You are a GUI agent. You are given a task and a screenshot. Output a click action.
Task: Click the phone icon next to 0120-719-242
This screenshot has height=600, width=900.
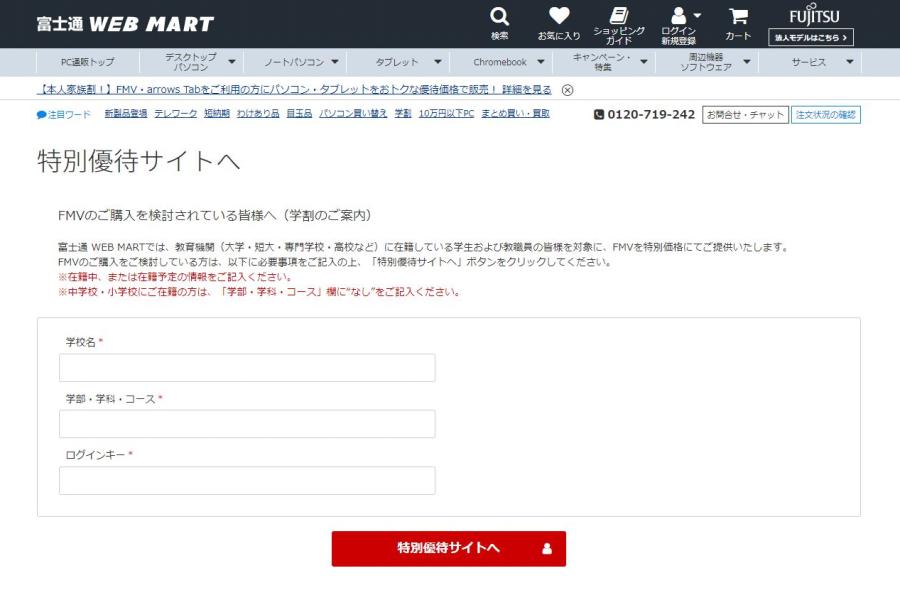[x=599, y=114]
